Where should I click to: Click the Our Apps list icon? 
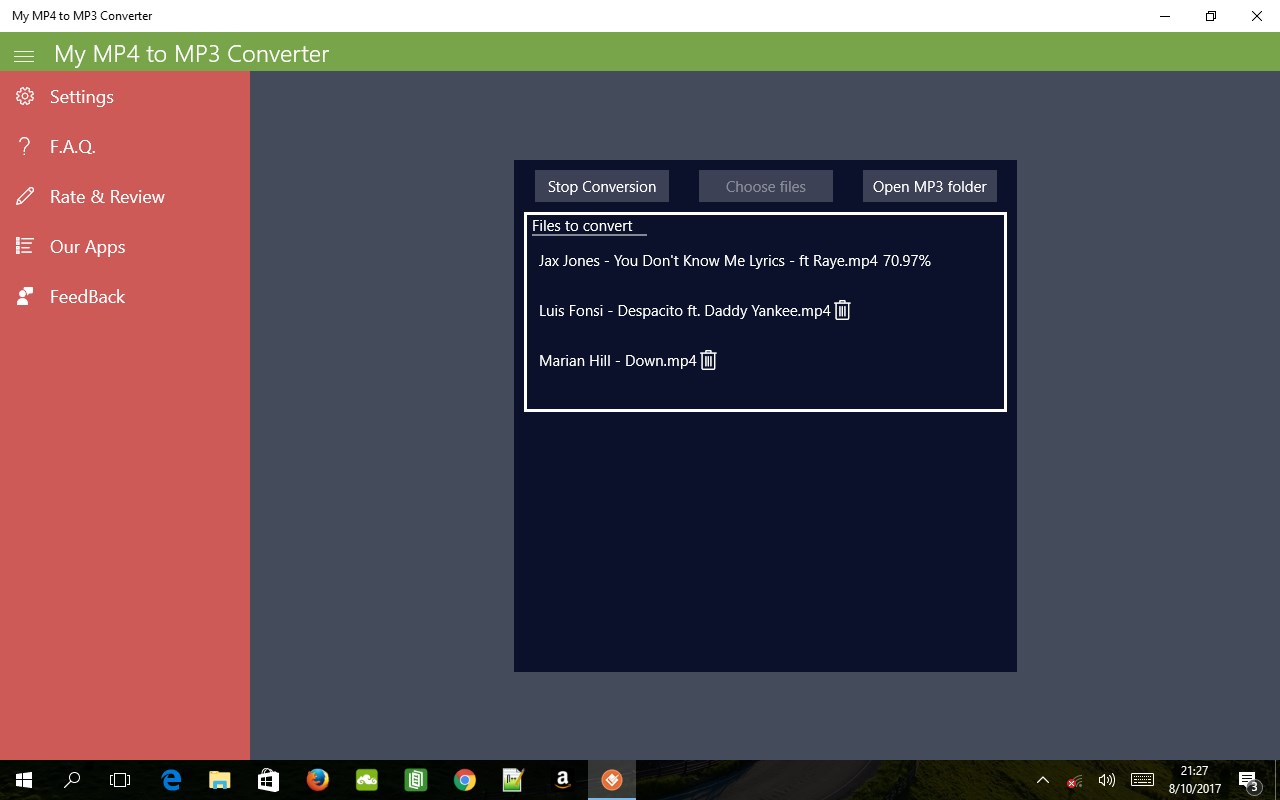24,246
